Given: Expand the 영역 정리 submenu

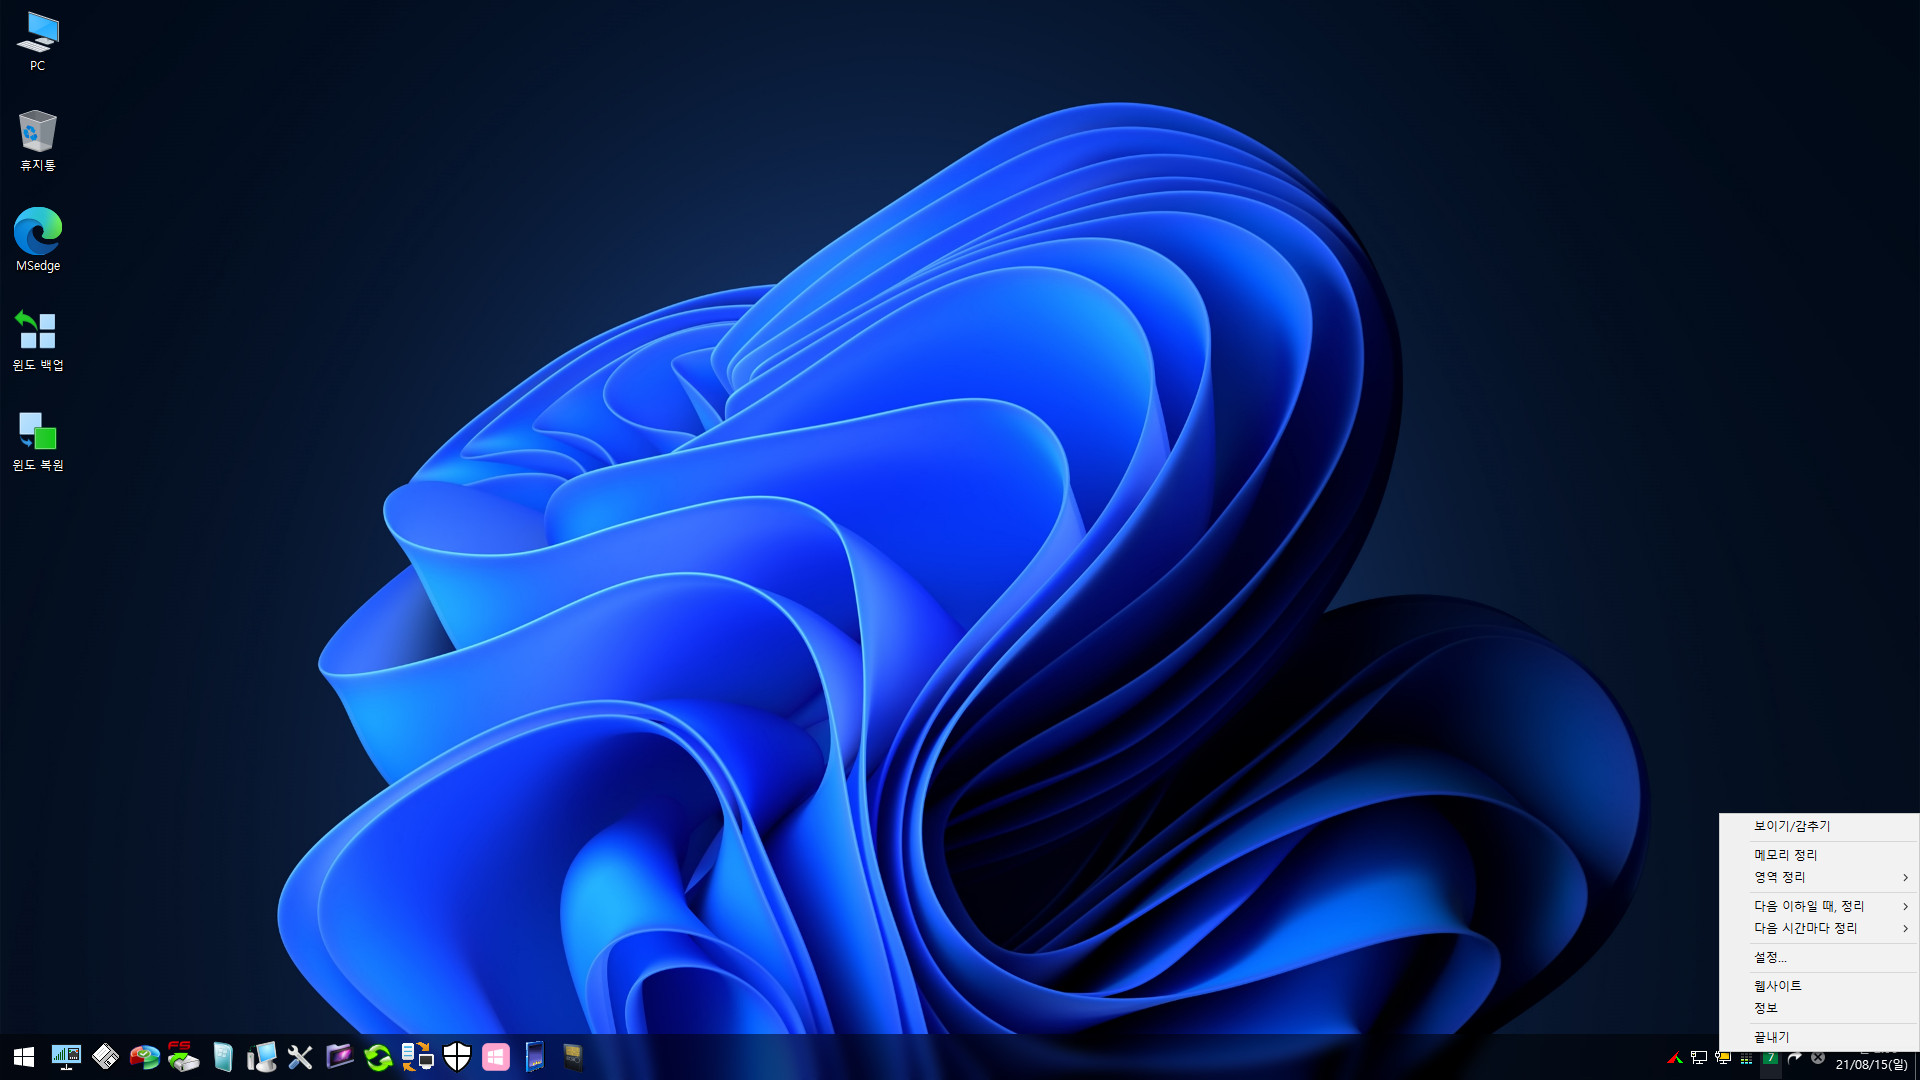Looking at the screenshot, I should tap(1819, 877).
